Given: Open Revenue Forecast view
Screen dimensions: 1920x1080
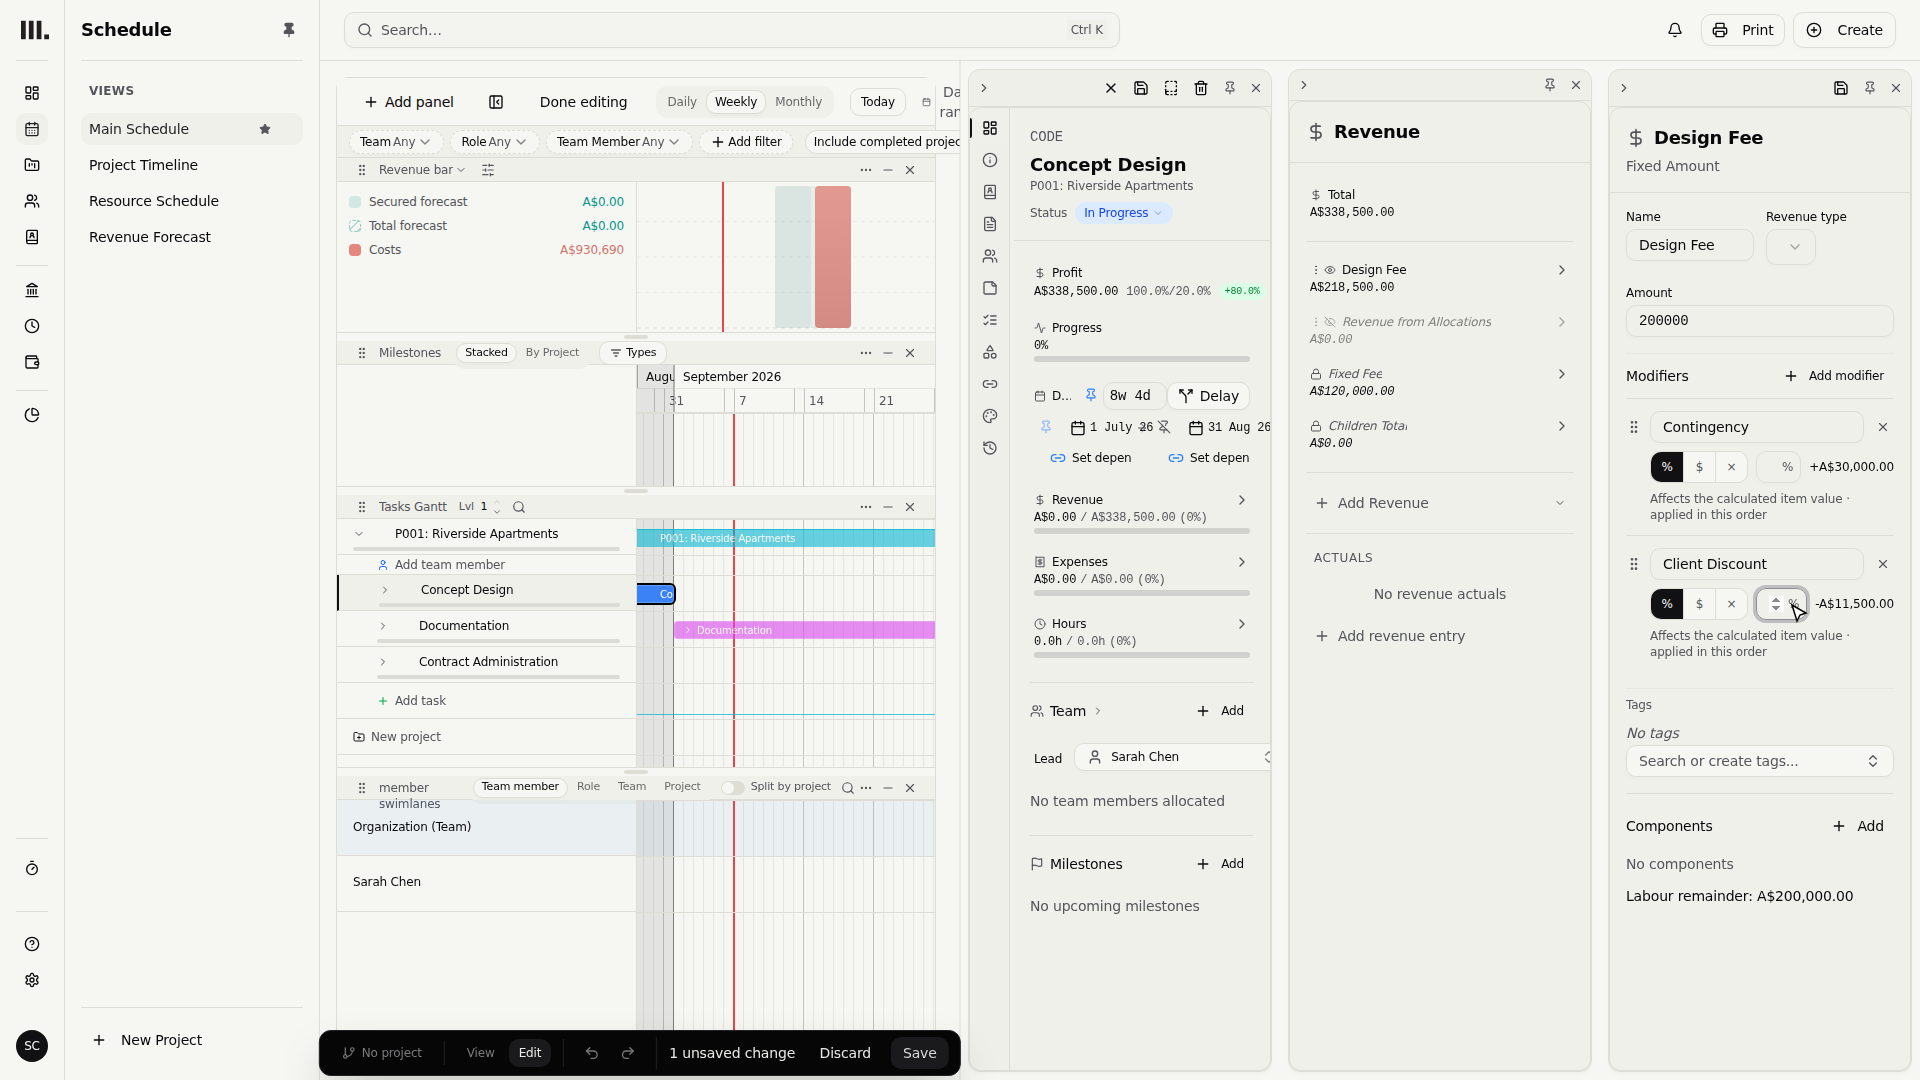Looking at the screenshot, I should pos(150,237).
